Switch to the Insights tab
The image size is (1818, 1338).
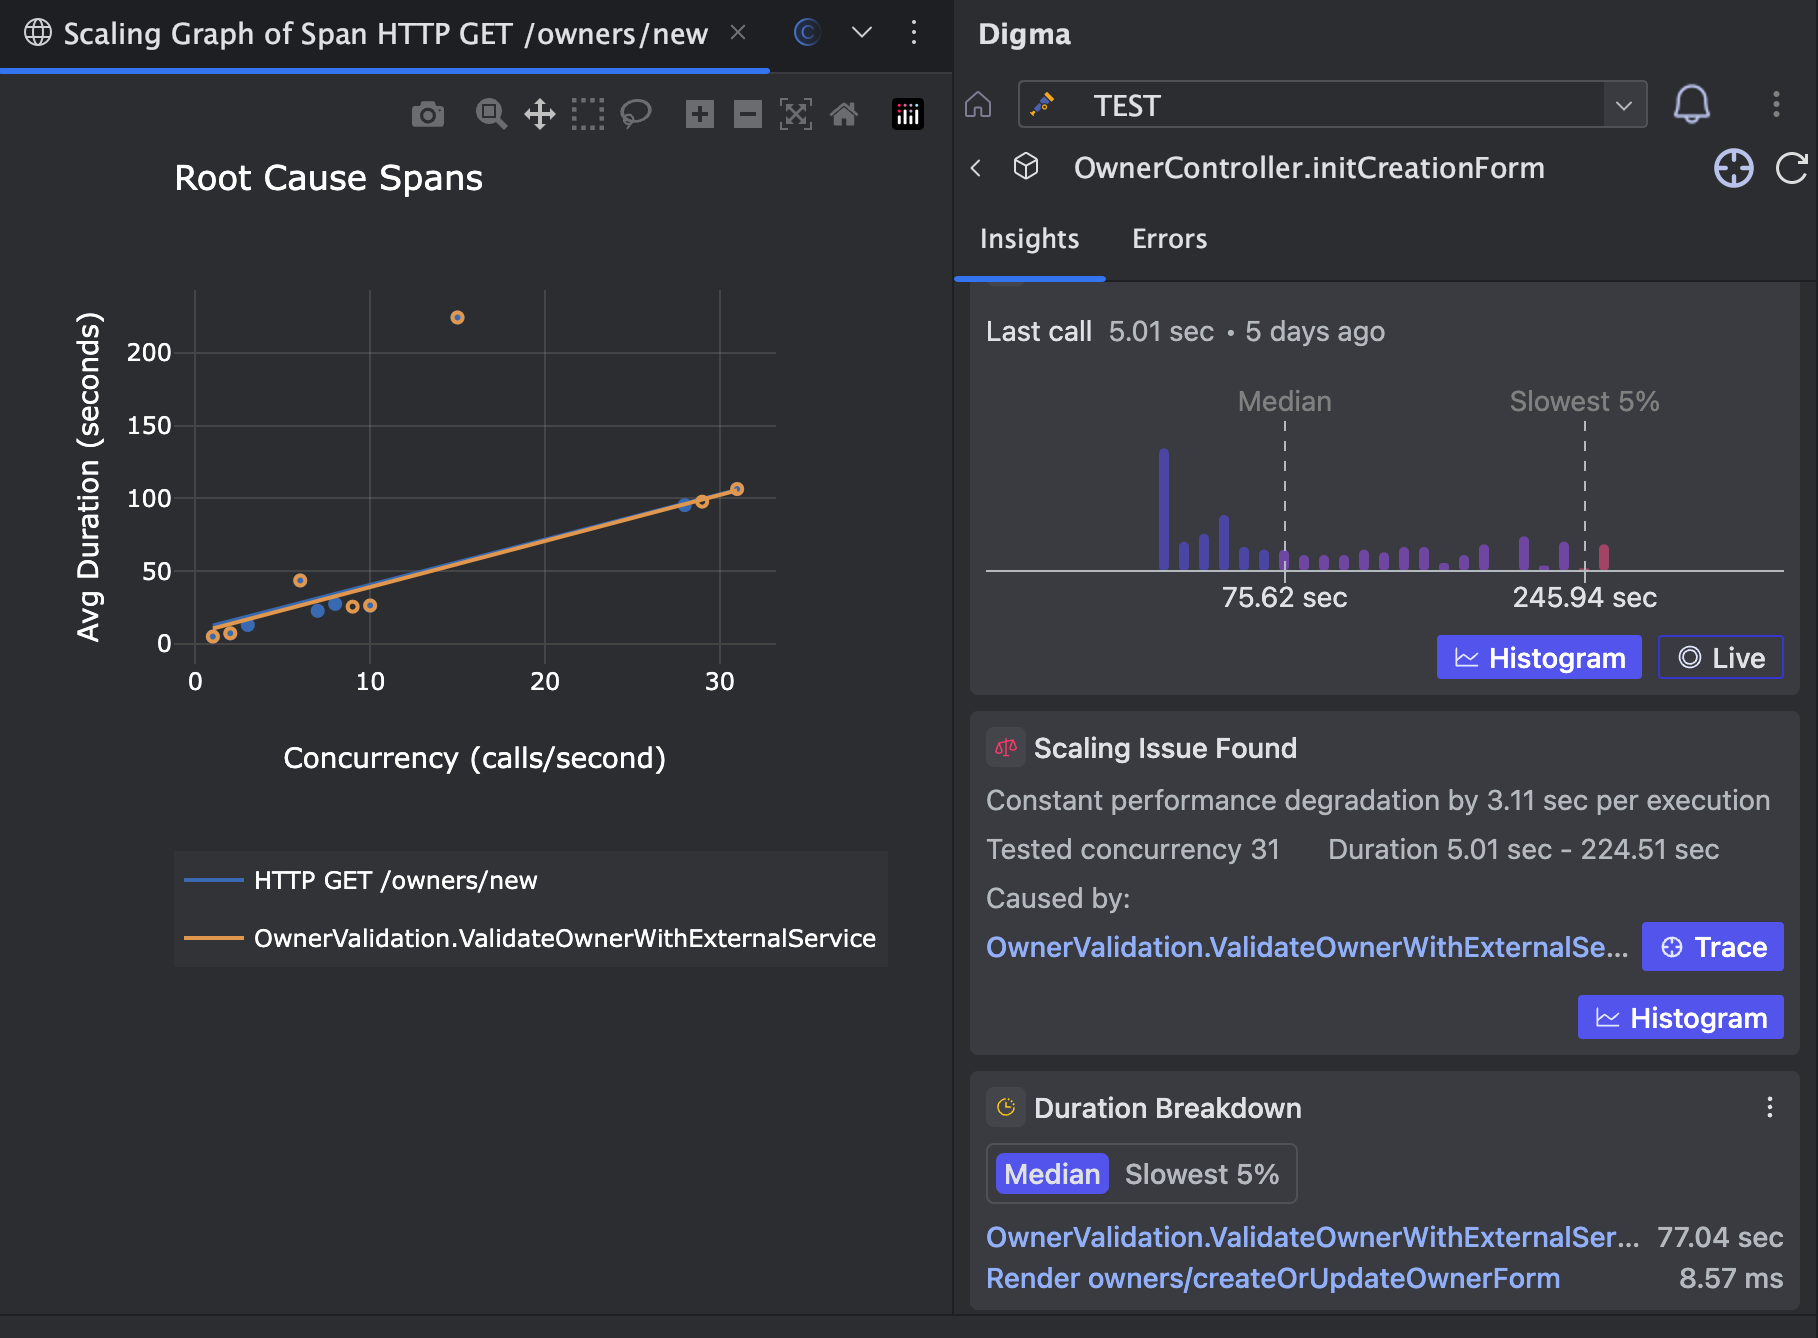(x=1030, y=238)
